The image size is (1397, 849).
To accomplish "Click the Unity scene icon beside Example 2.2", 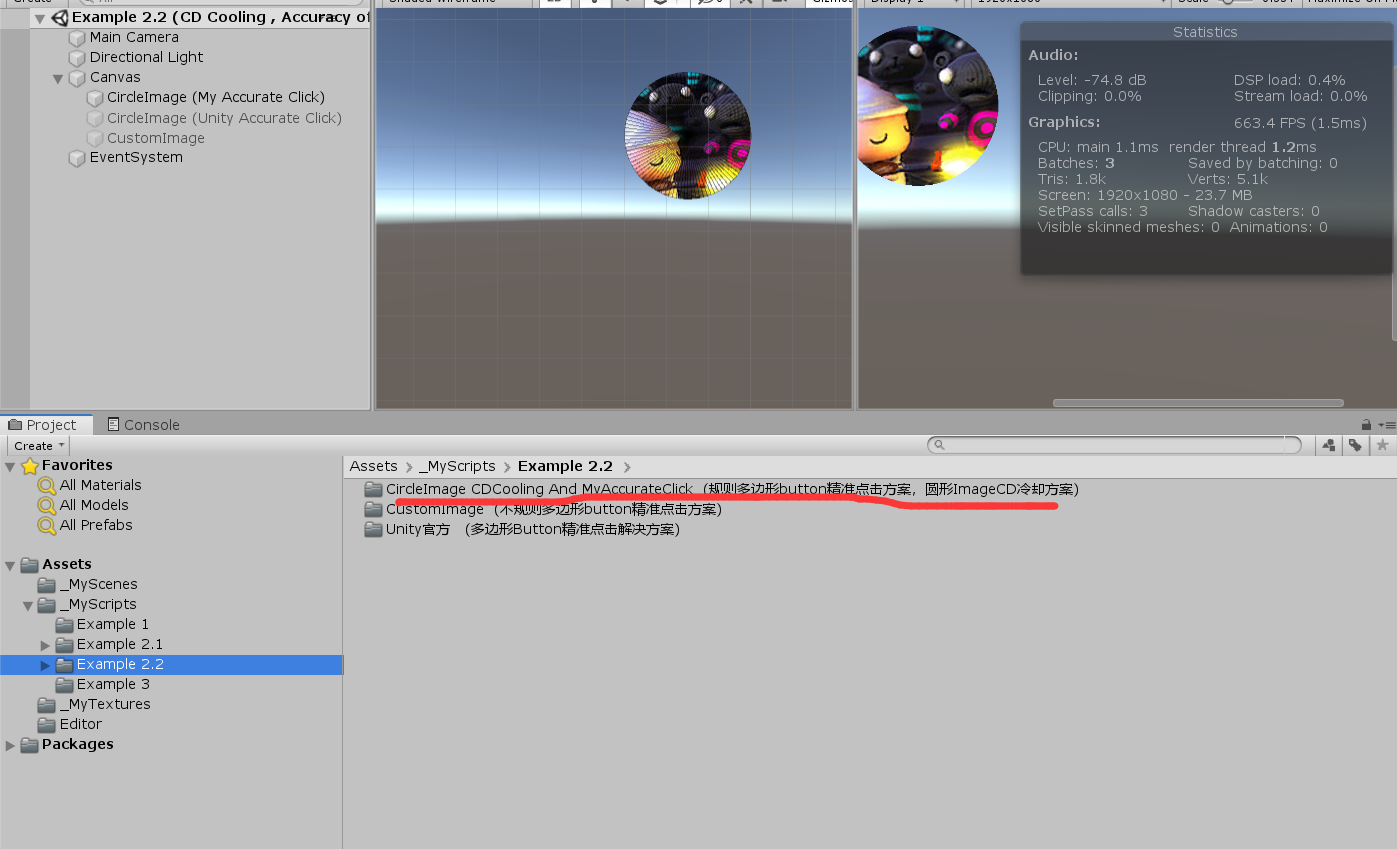I will [x=59, y=17].
